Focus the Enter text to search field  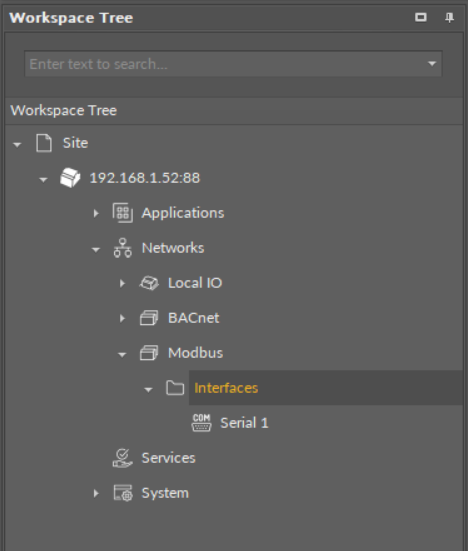[x=233, y=64]
